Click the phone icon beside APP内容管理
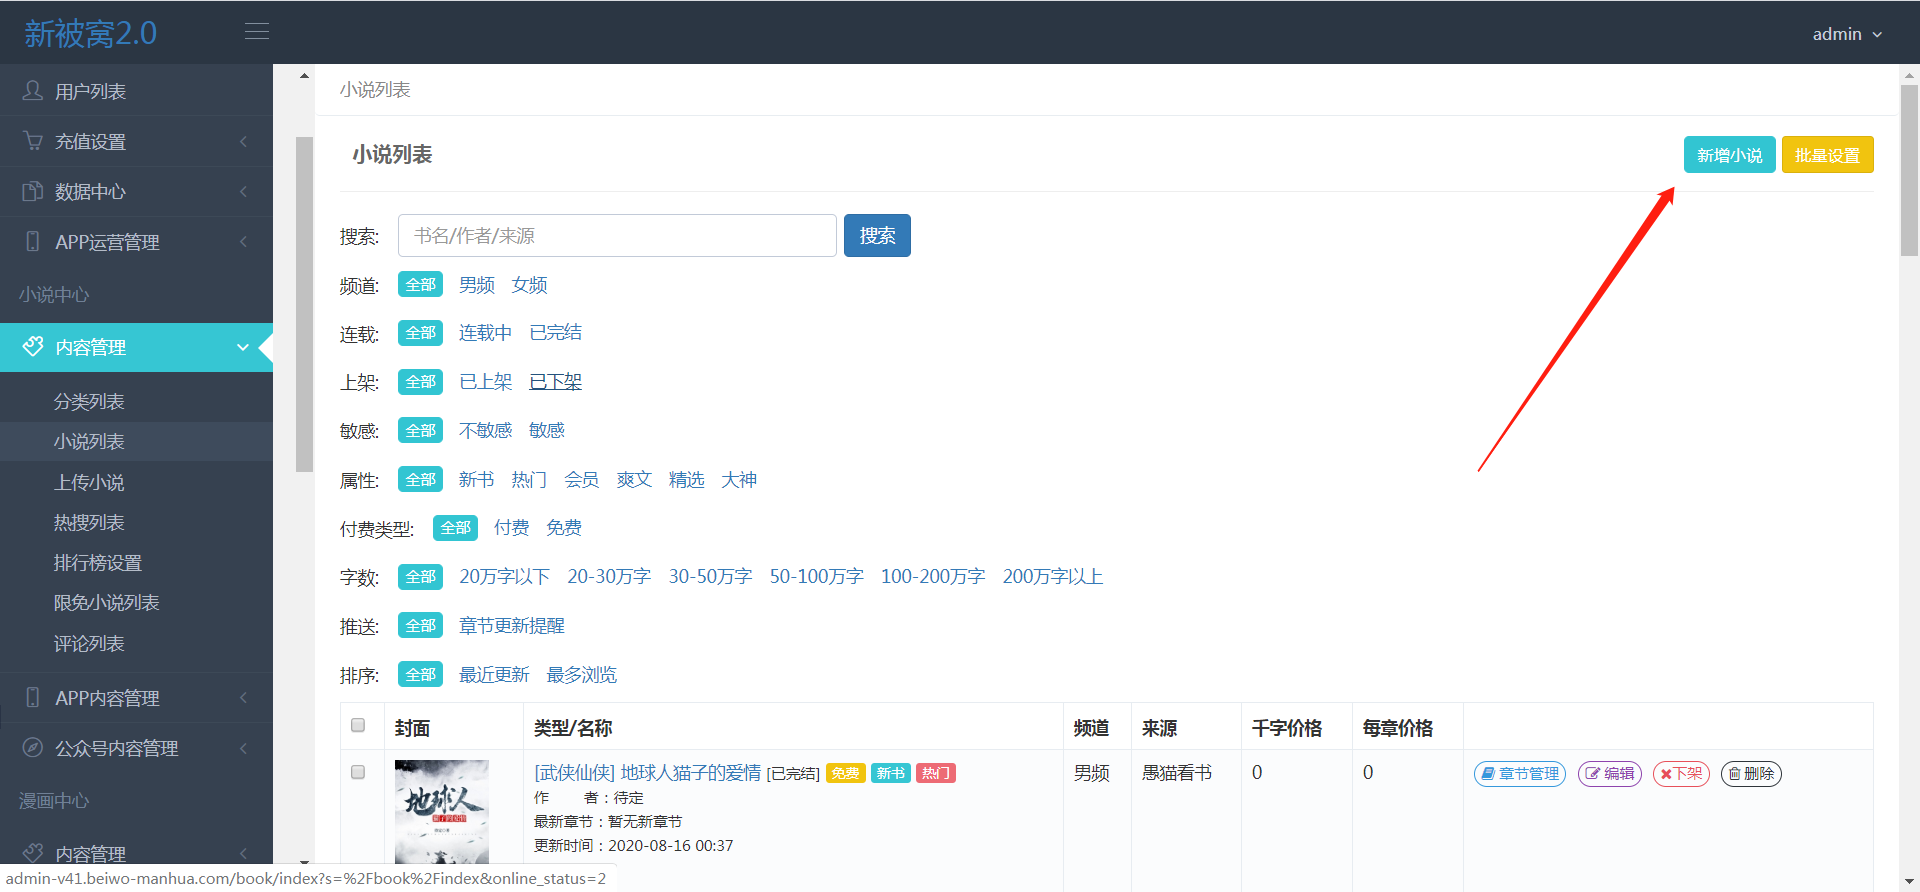Screen dimensions: 1920x892 33,697
